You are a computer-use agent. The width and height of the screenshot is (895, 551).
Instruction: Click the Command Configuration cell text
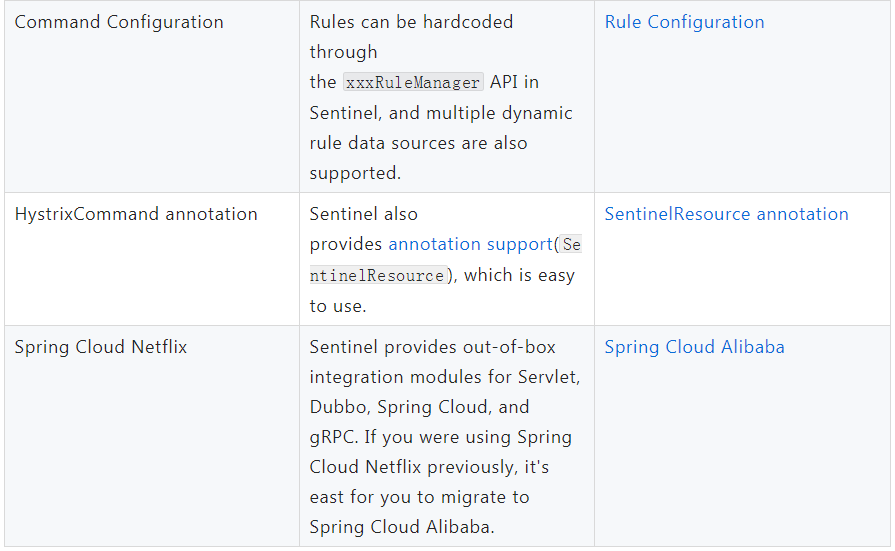coord(119,22)
